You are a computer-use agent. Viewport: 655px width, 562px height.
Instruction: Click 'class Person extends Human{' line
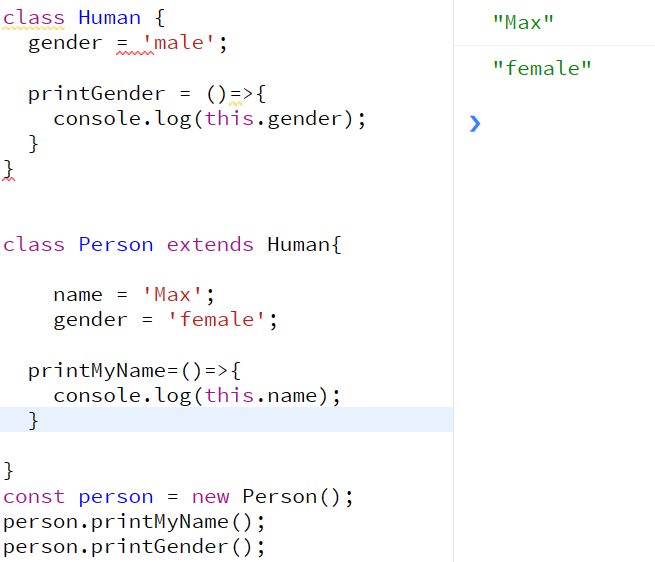(172, 244)
